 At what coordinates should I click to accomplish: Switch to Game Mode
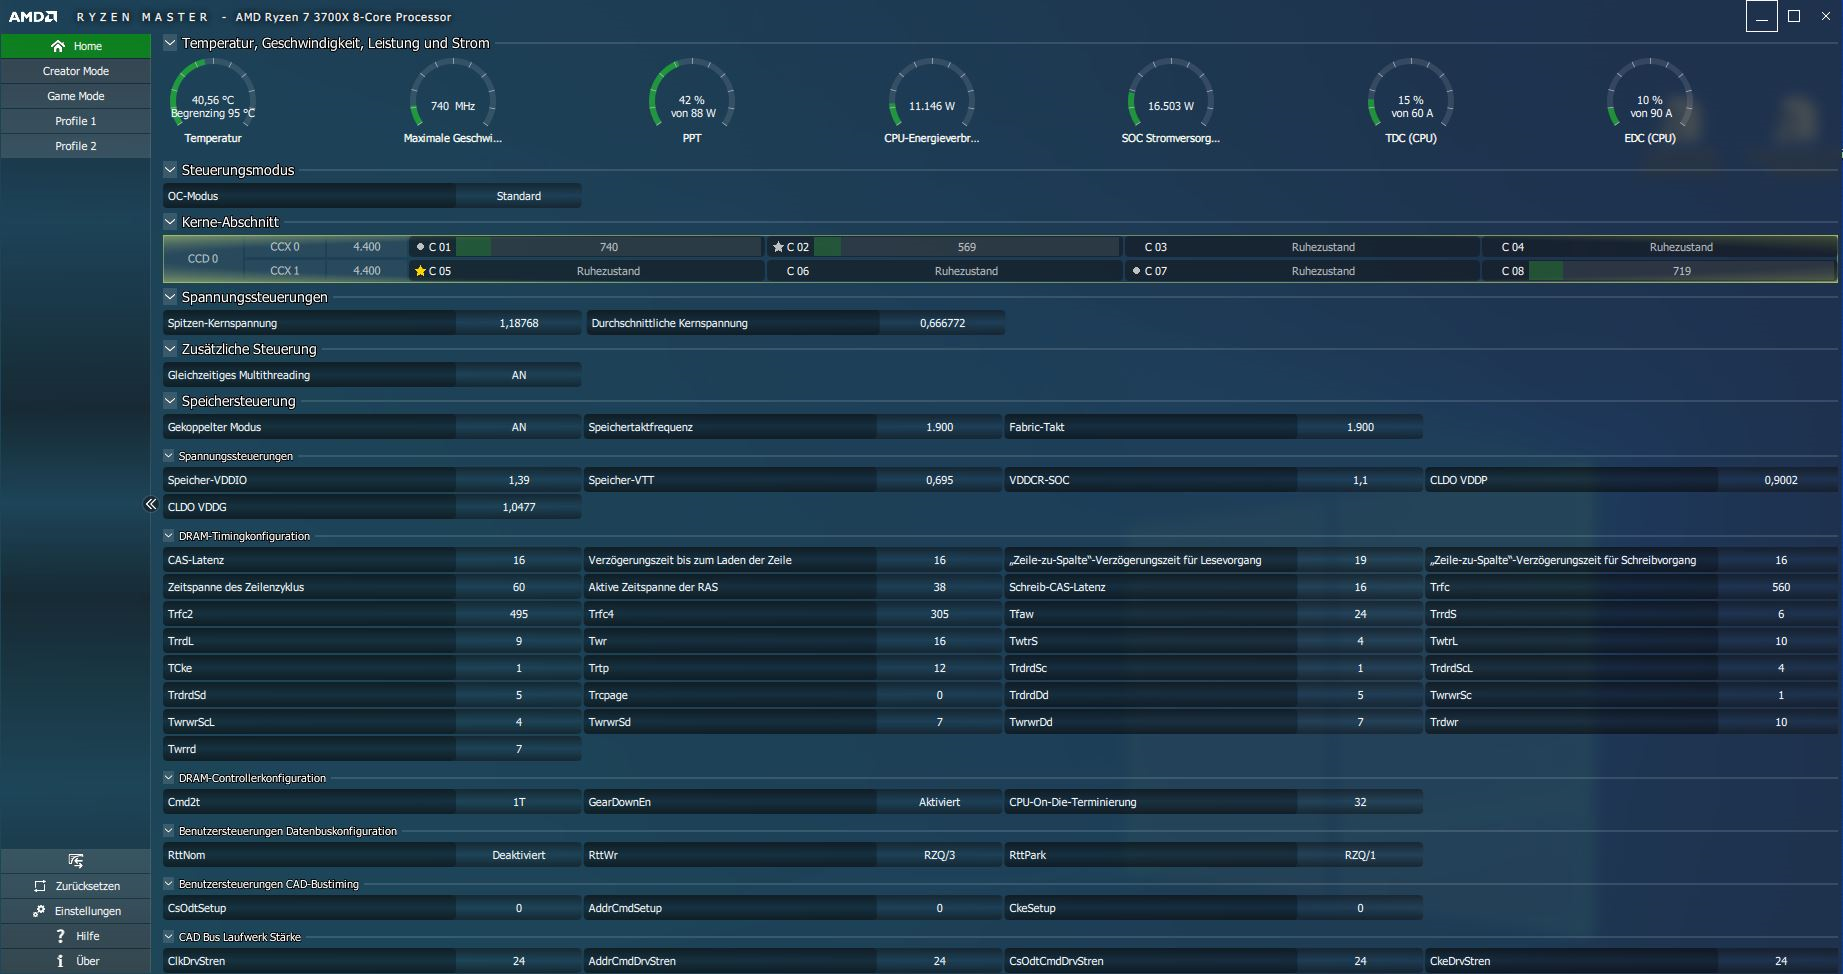[75, 96]
